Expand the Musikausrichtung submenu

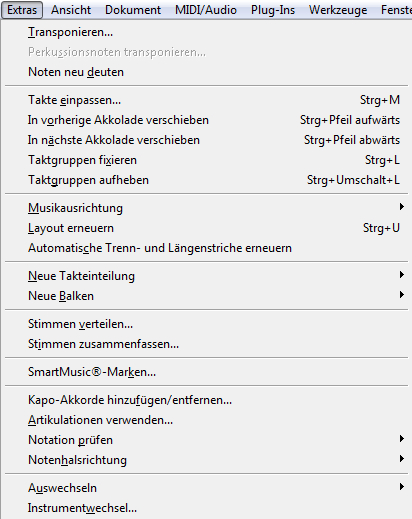(x=206, y=208)
